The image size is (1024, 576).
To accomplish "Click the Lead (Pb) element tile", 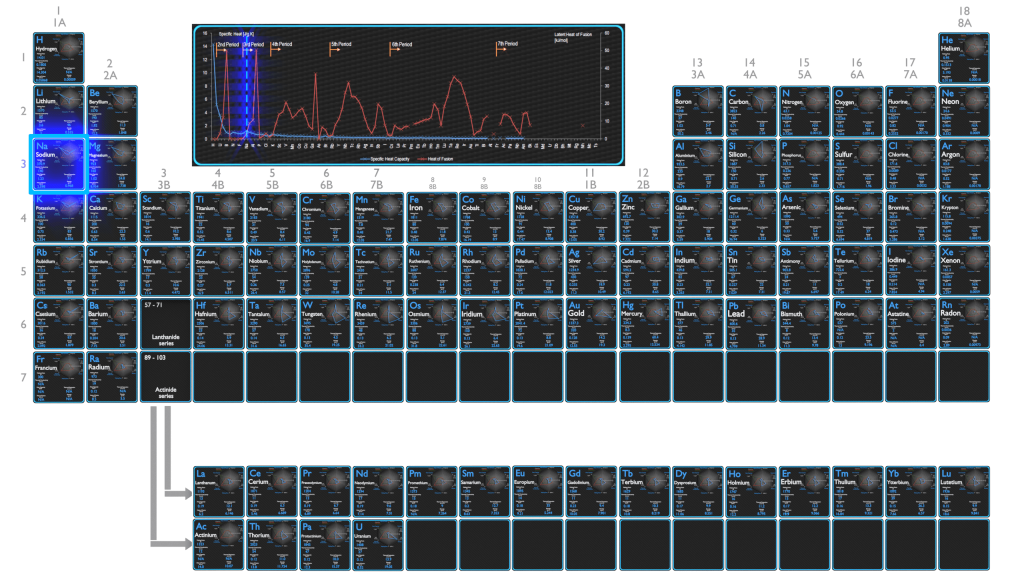I will click(x=750, y=323).
